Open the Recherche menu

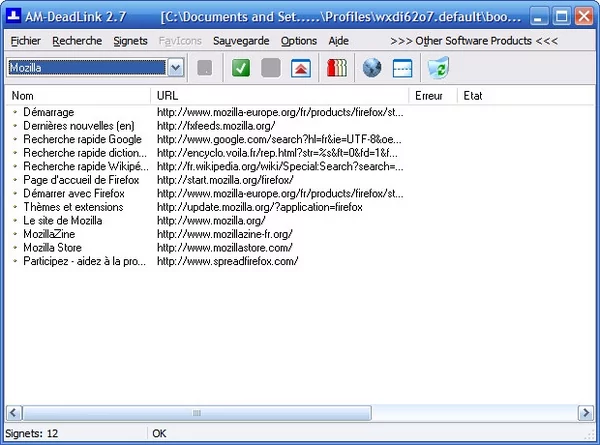(x=77, y=41)
